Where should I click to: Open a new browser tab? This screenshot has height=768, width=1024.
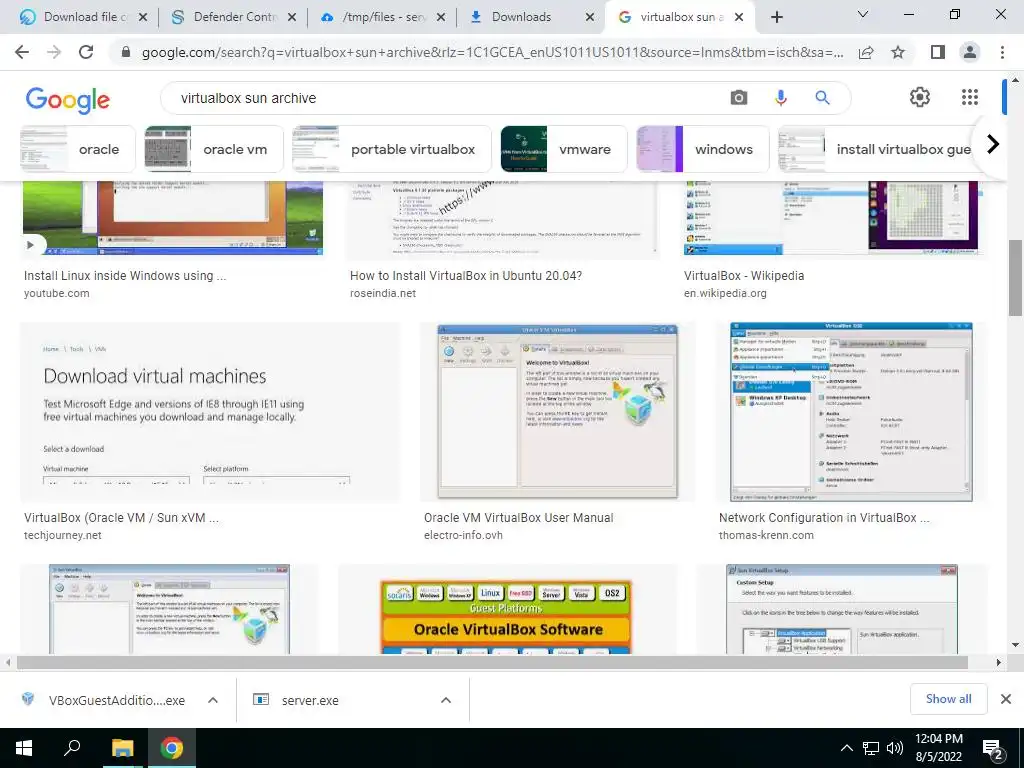click(776, 17)
